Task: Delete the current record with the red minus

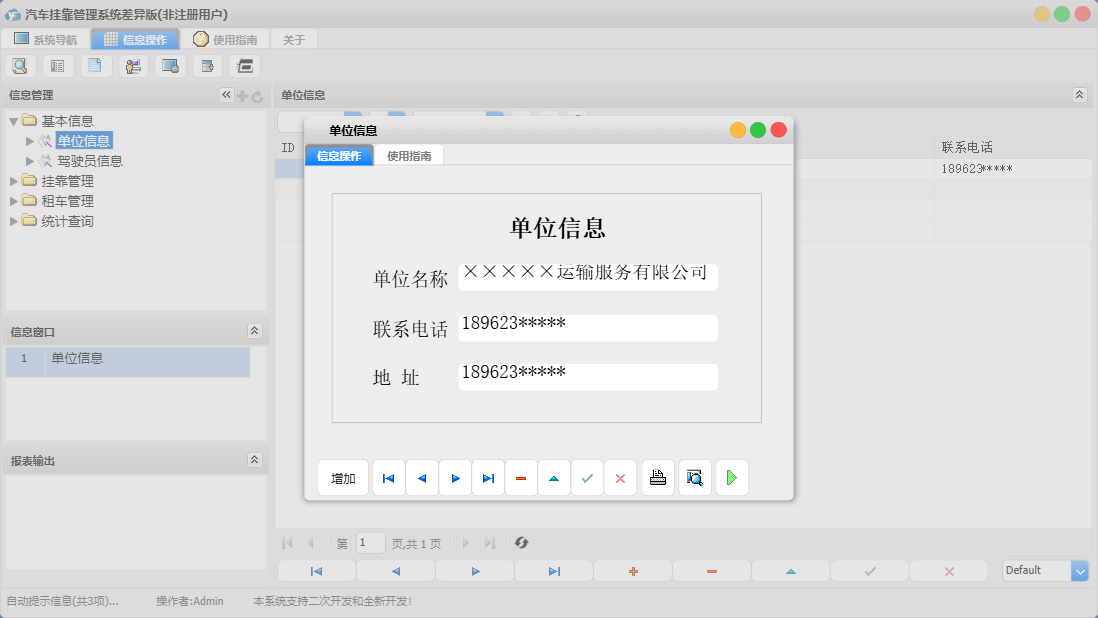Action: tap(521, 477)
